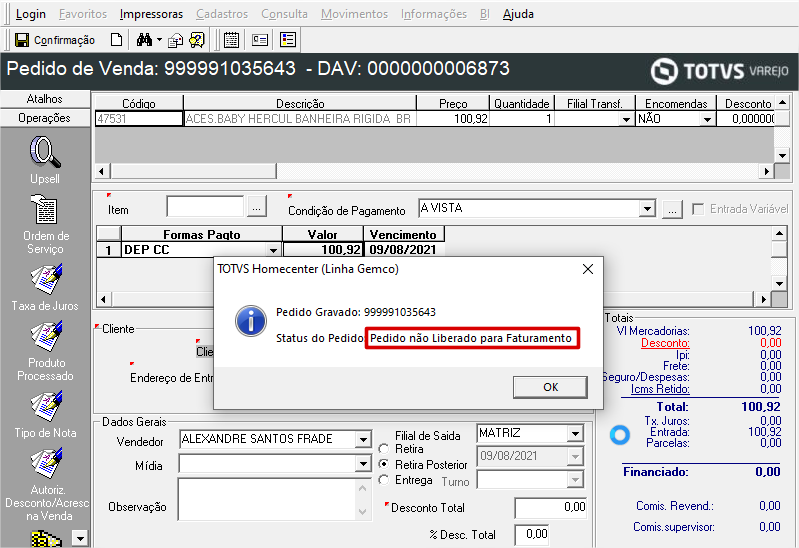Expand the Mídia dropdown

click(x=363, y=464)
